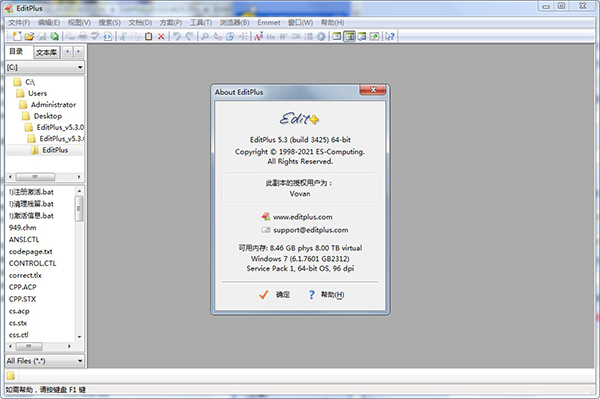600x399 pixels.
Task: Click the context Help arrow-question icon
Action: coord(390,36)
